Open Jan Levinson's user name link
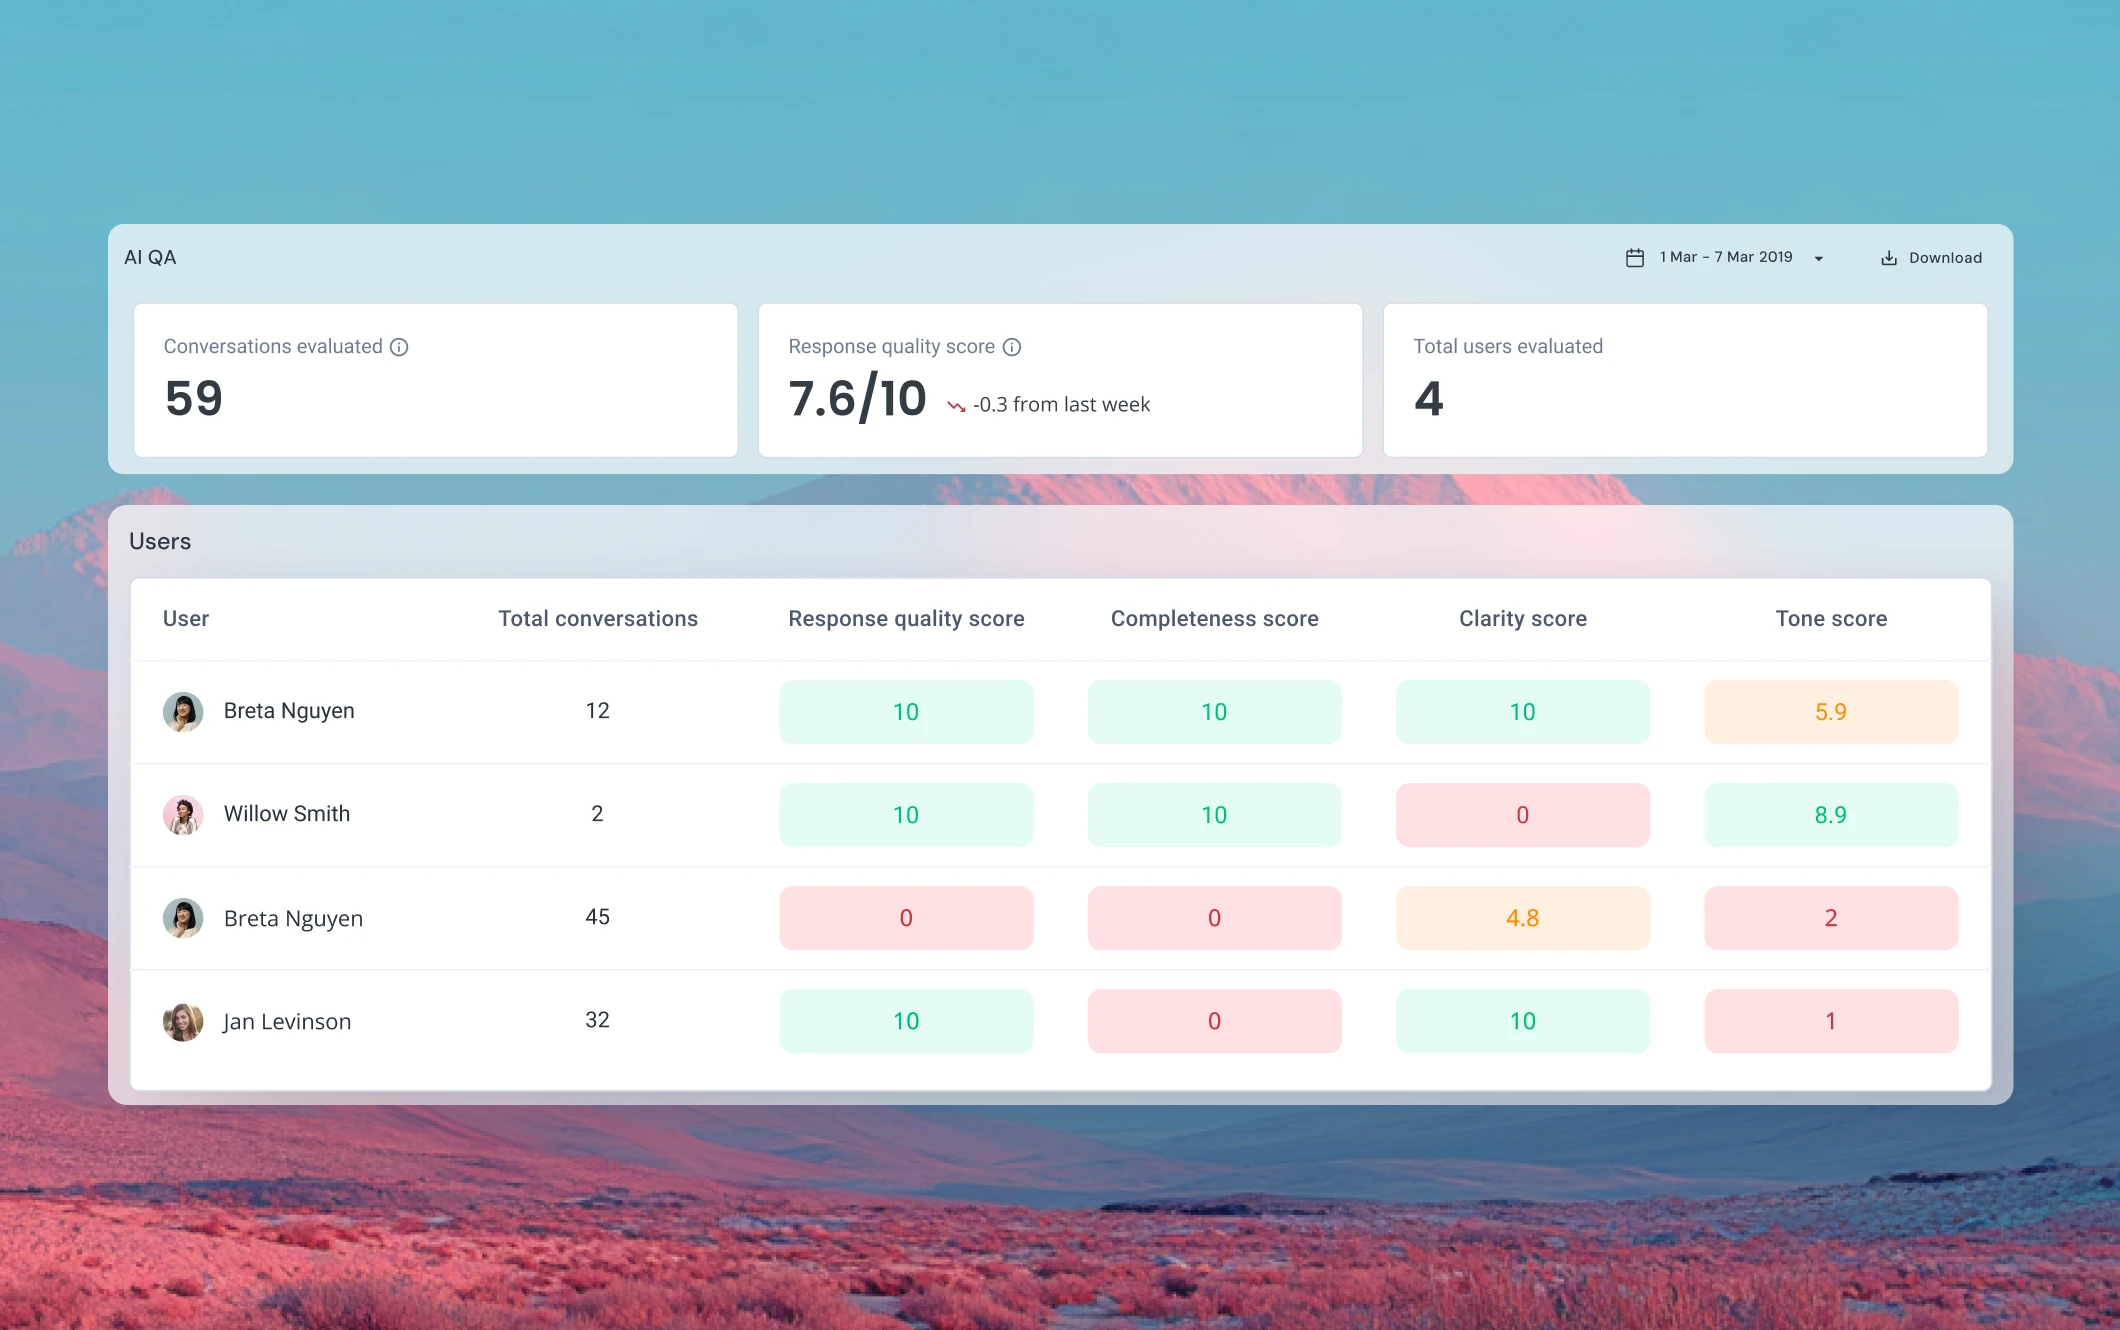The image size is (2120, 1330). 287,1022
